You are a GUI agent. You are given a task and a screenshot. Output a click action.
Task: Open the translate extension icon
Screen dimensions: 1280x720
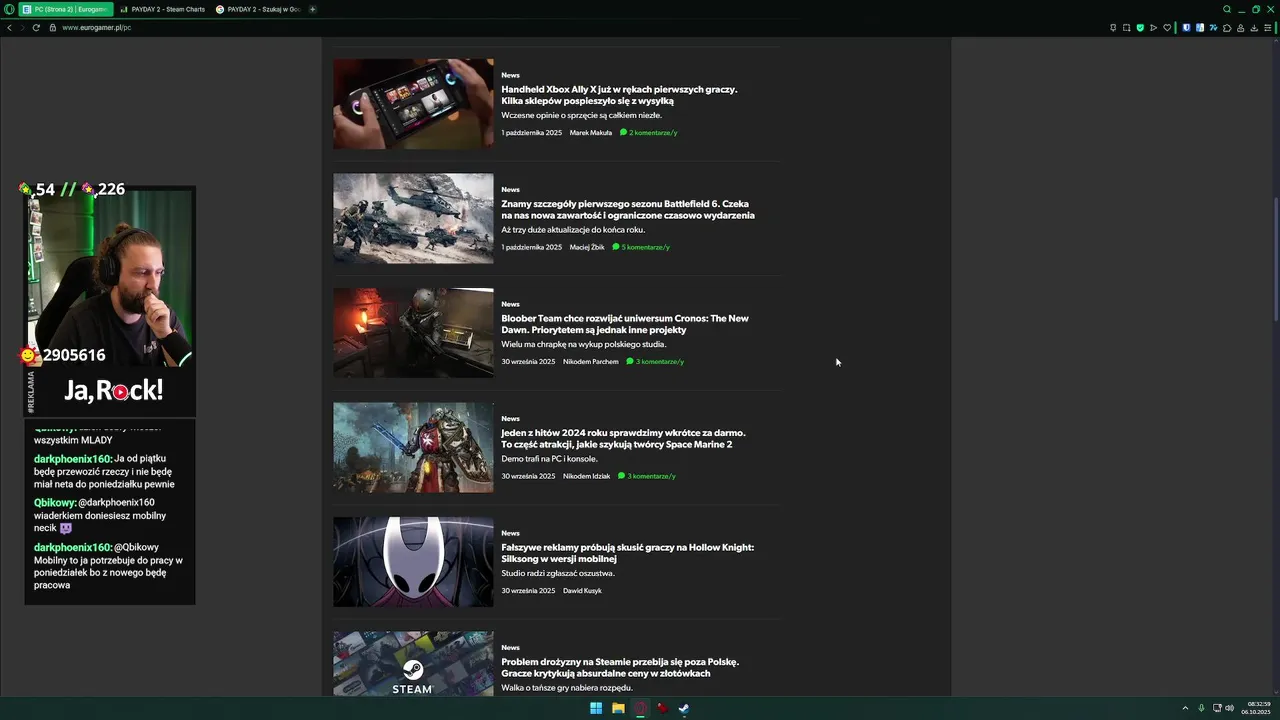click(1200, 27)
